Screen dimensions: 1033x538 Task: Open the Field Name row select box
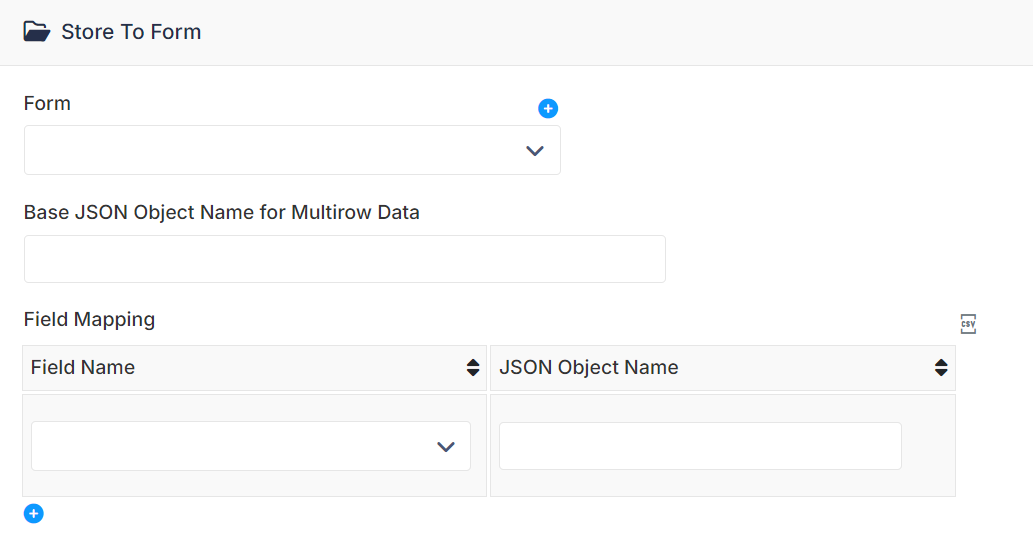click(251, 446)
